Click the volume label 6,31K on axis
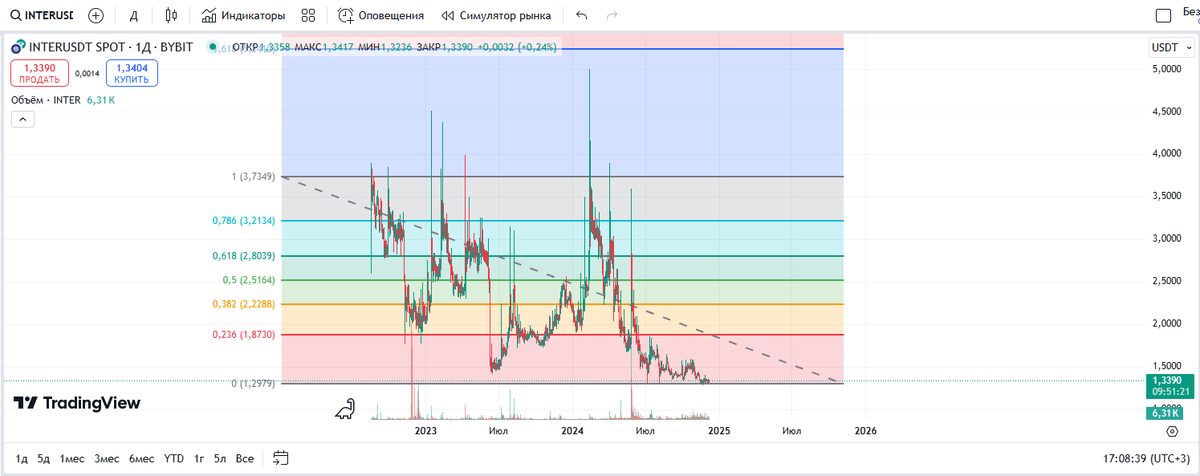 1166,412
